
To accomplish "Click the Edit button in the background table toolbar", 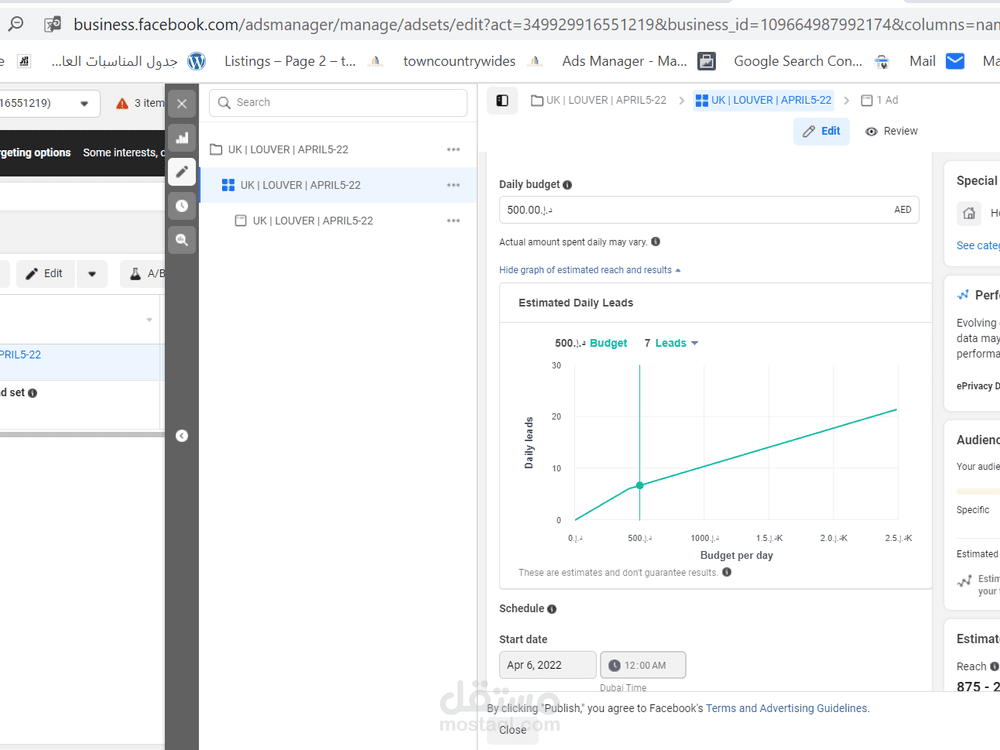I will (x=45, y=274).
